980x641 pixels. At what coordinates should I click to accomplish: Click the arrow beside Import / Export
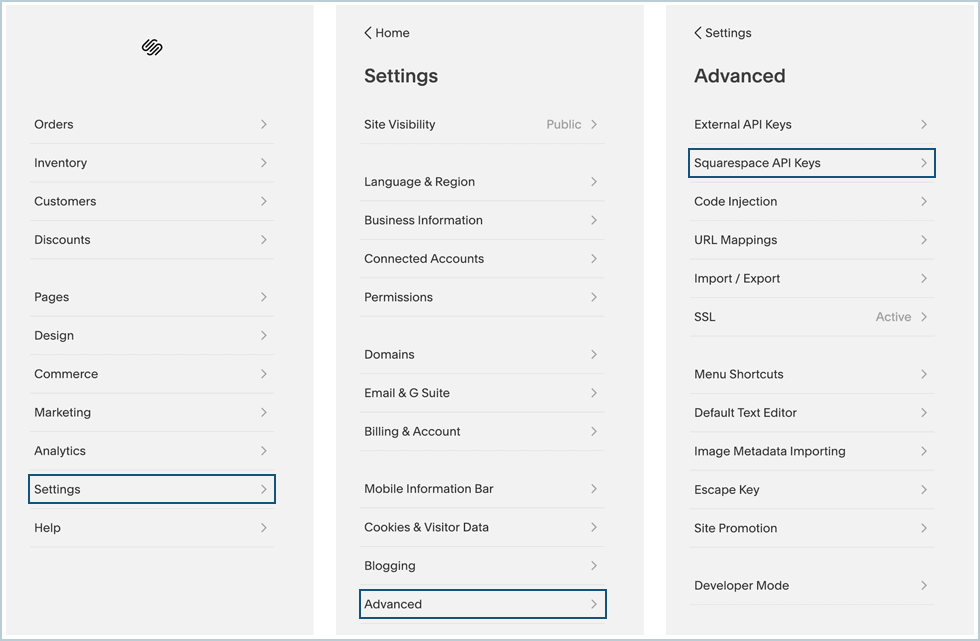click(x=924, y=278)
